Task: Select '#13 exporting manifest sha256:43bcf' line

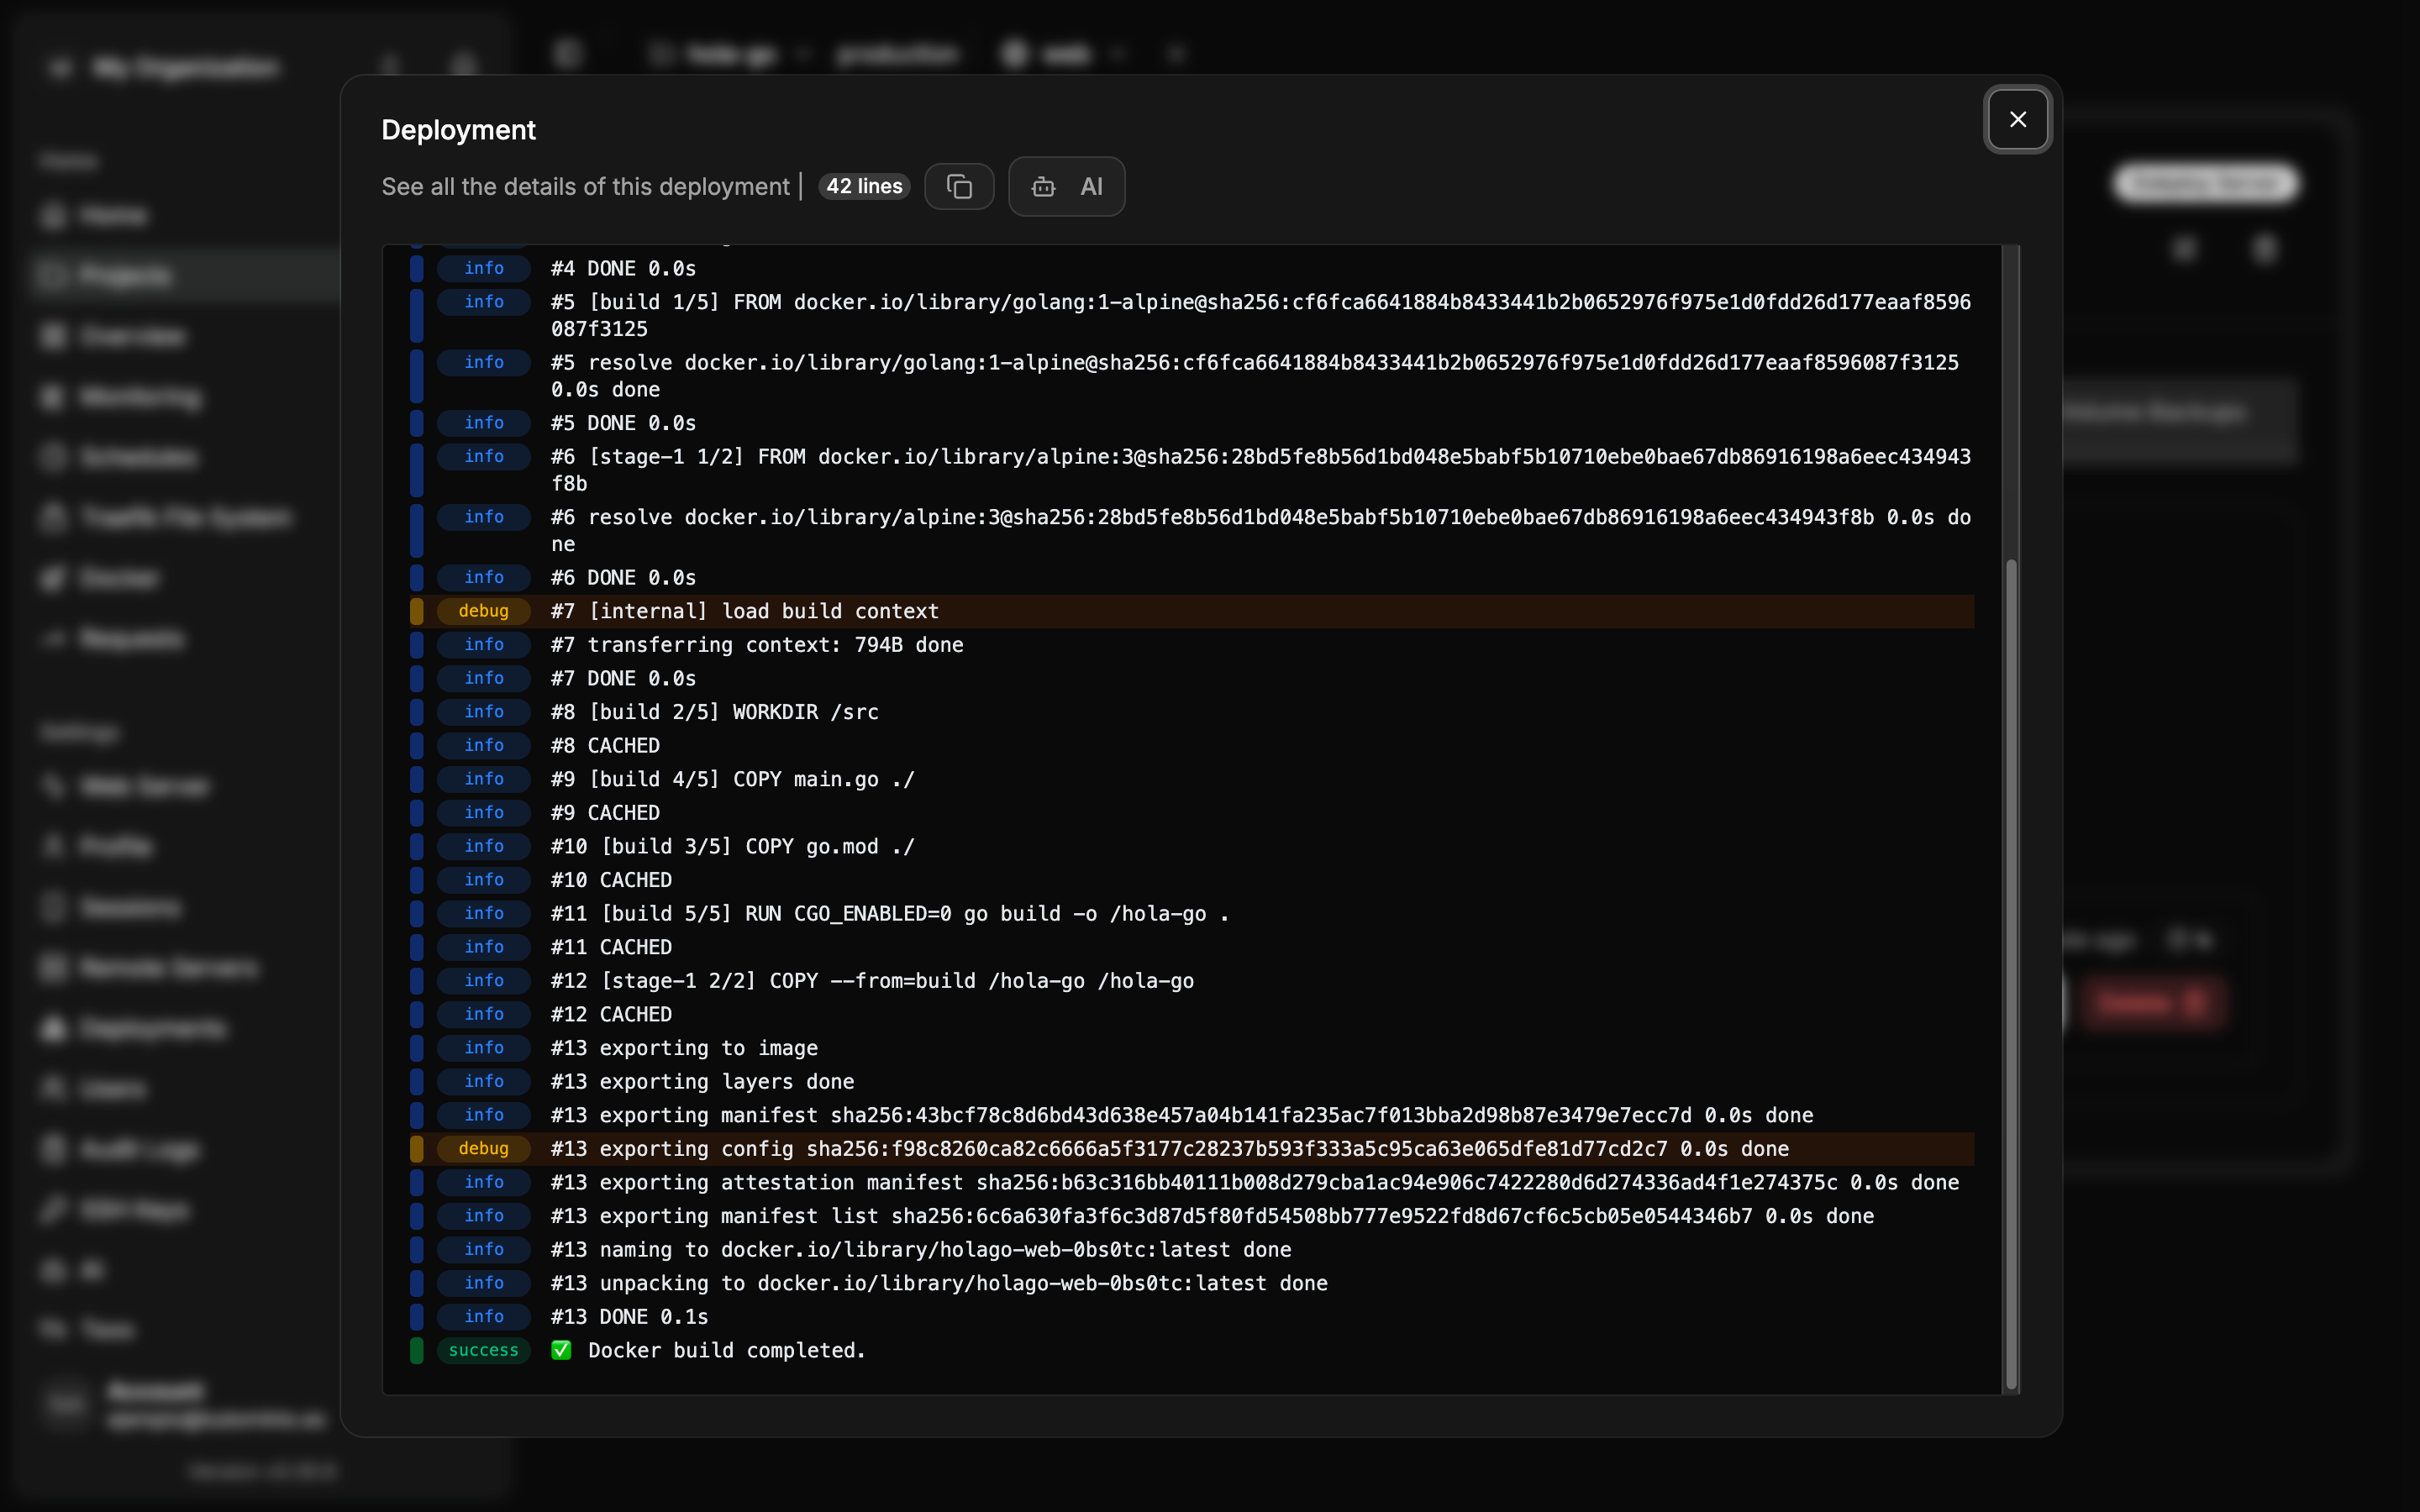Action: (1192, 1115)
